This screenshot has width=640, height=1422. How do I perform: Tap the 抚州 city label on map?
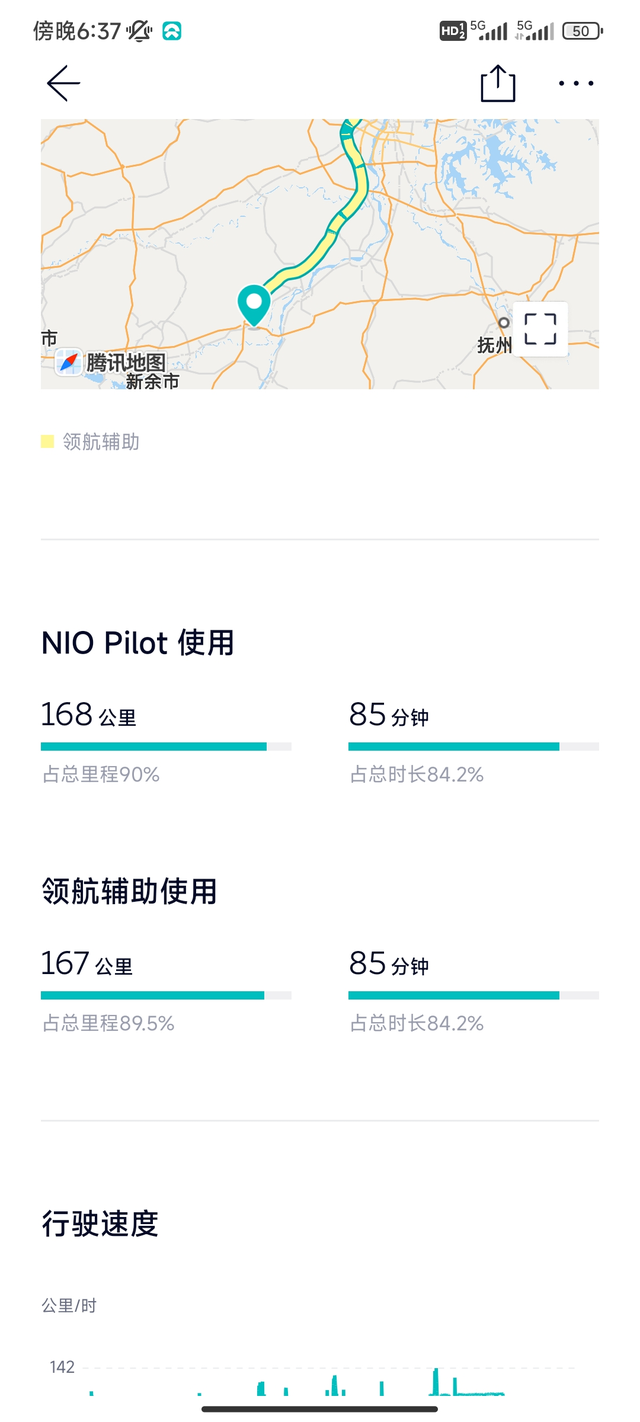point(494,345)
